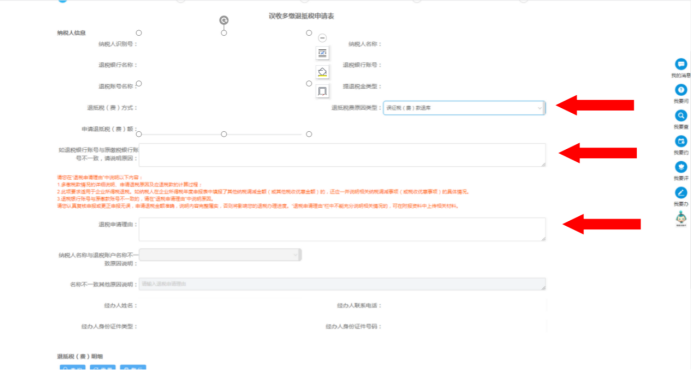691x370 pixels.
Task: Select the crop icon in floating toolbar
Action: (323, 91)
